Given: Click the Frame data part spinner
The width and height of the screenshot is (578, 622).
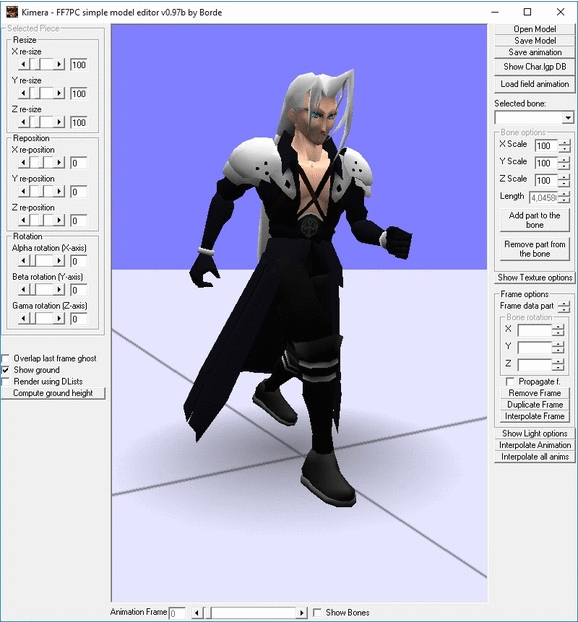Looking at the screenshot, I should 564,307.
